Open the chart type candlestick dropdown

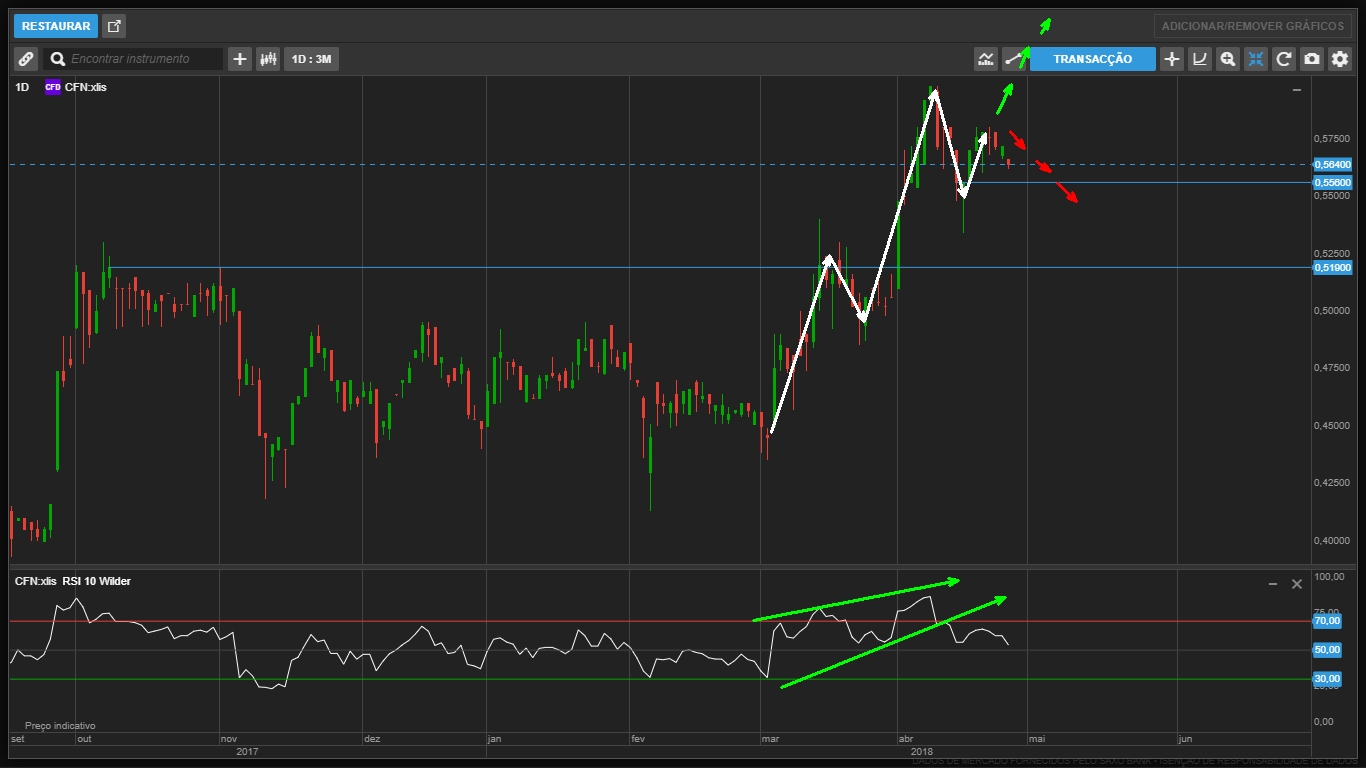click(x=268, y=59)
